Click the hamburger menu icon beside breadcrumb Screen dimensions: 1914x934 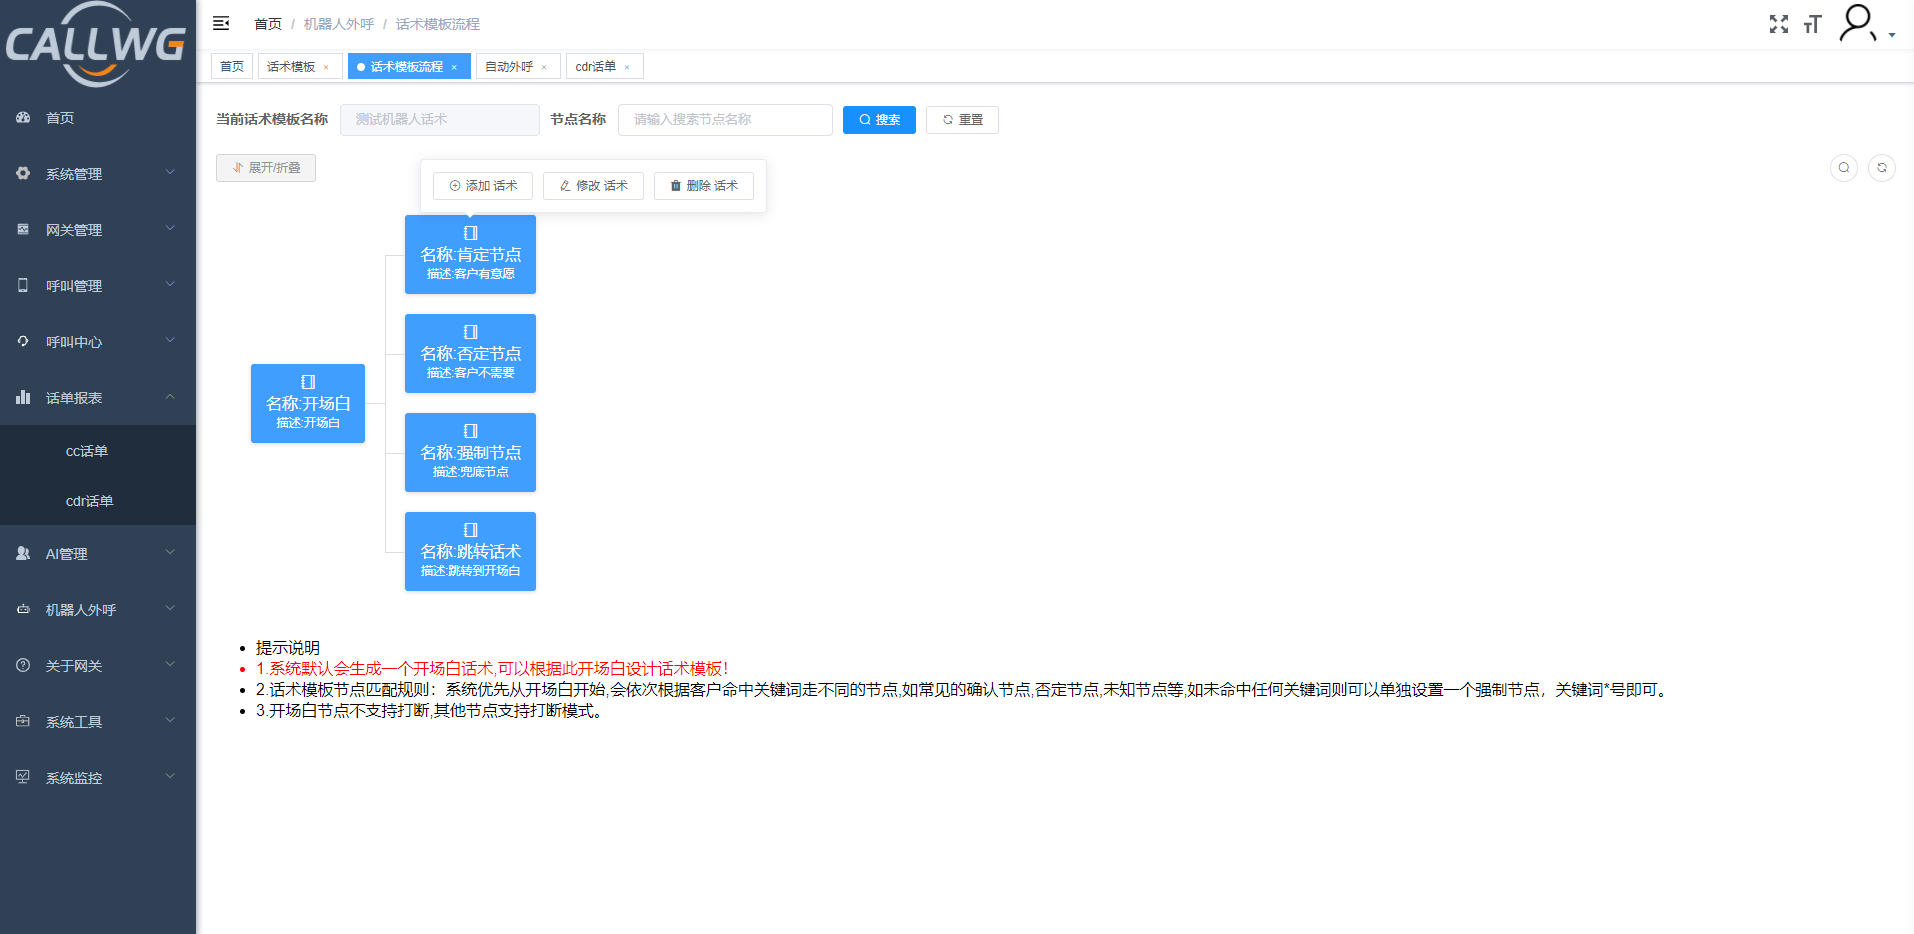pyautogui.click(x=221, y=22)
